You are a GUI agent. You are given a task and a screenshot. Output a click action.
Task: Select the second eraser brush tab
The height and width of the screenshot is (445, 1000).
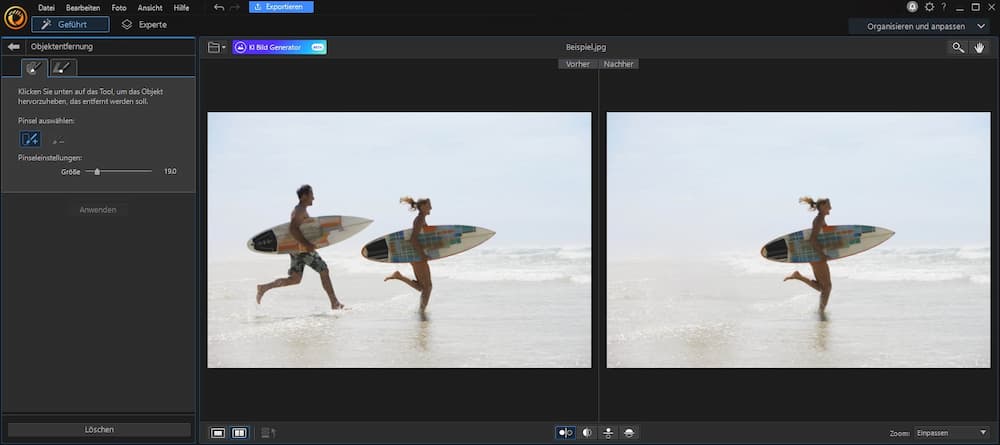point(62,68)
